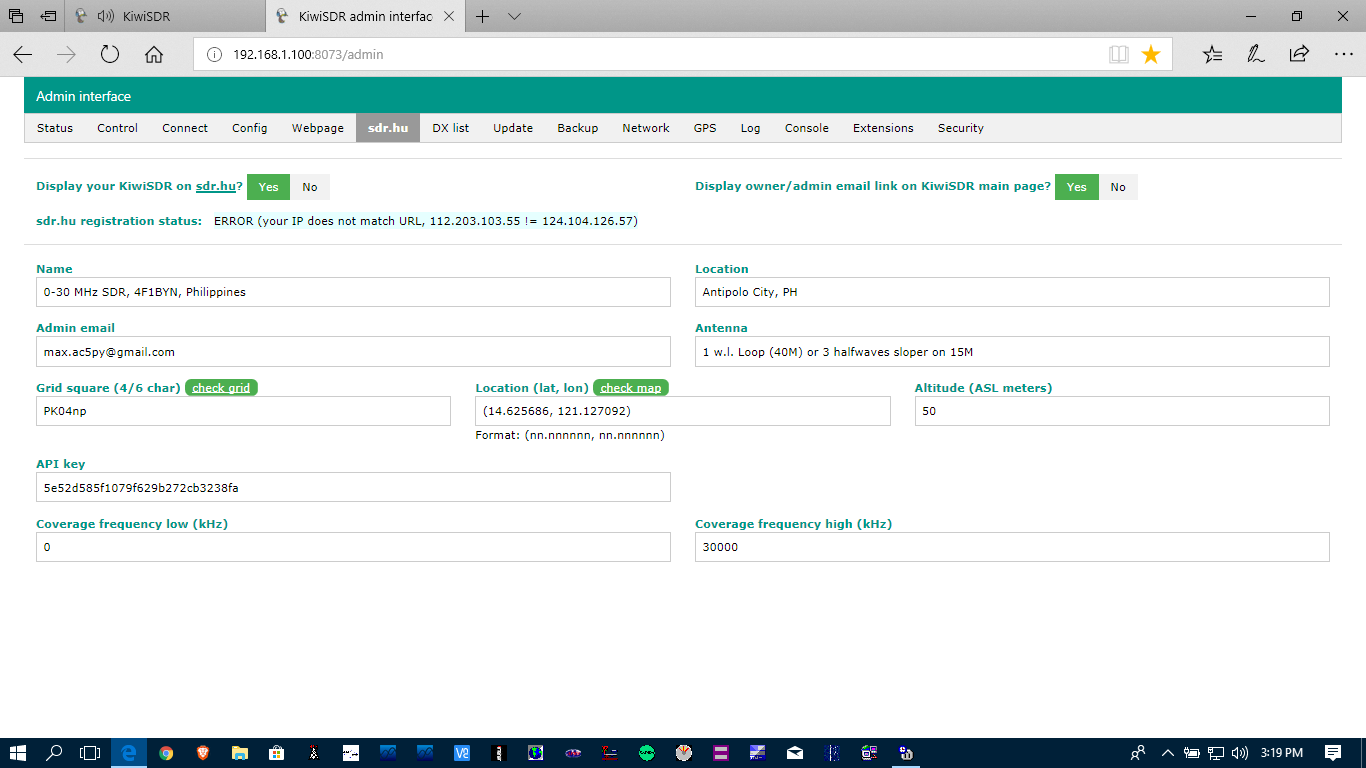
Task: Open Task View on the taskbar
Action: pos(90,753)
